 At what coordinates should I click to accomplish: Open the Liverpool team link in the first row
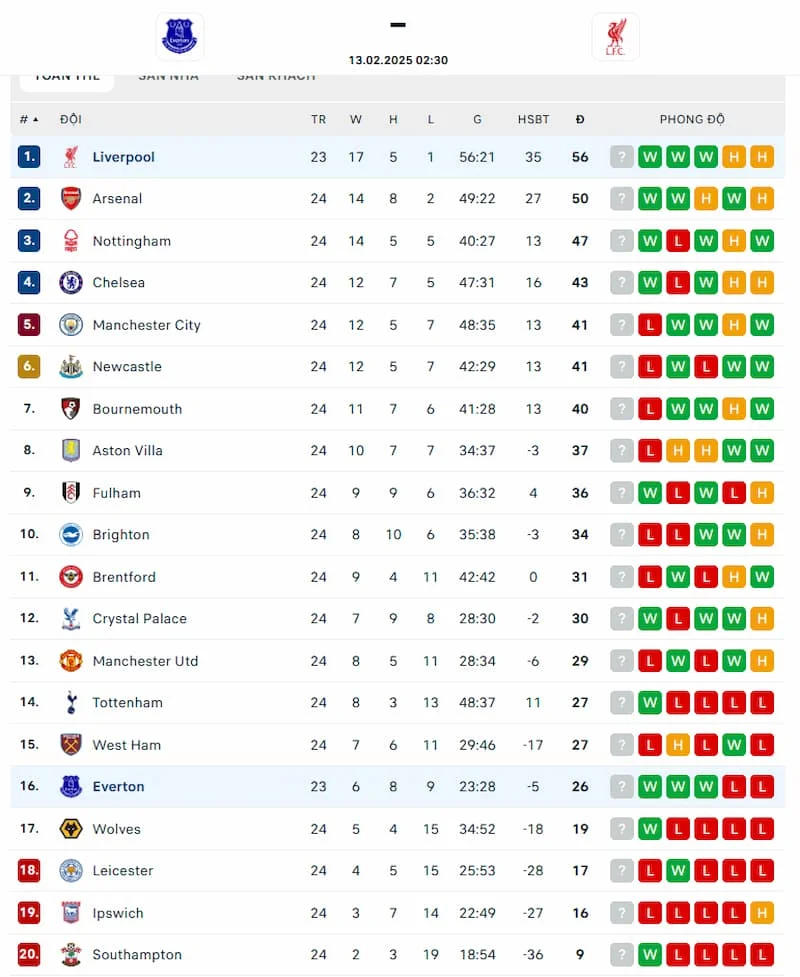coord(123,157)
